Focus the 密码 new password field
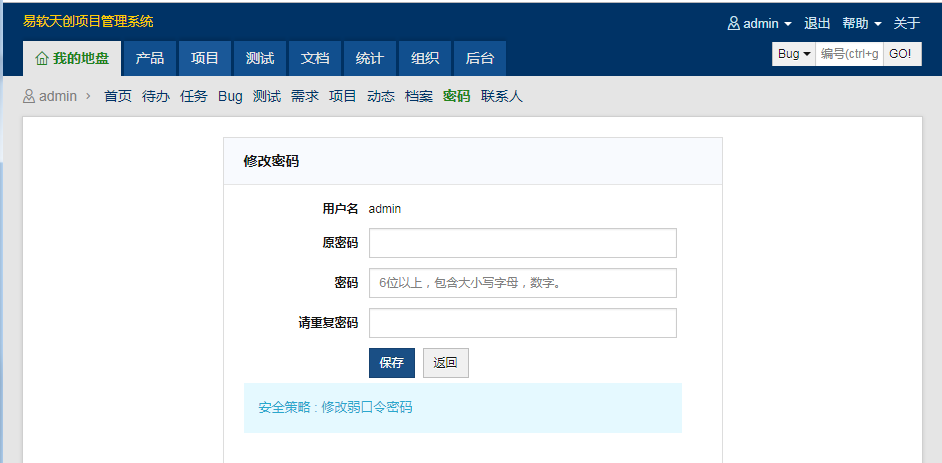Viewport: 942px width, 463px height. click(x=523, y=283)
